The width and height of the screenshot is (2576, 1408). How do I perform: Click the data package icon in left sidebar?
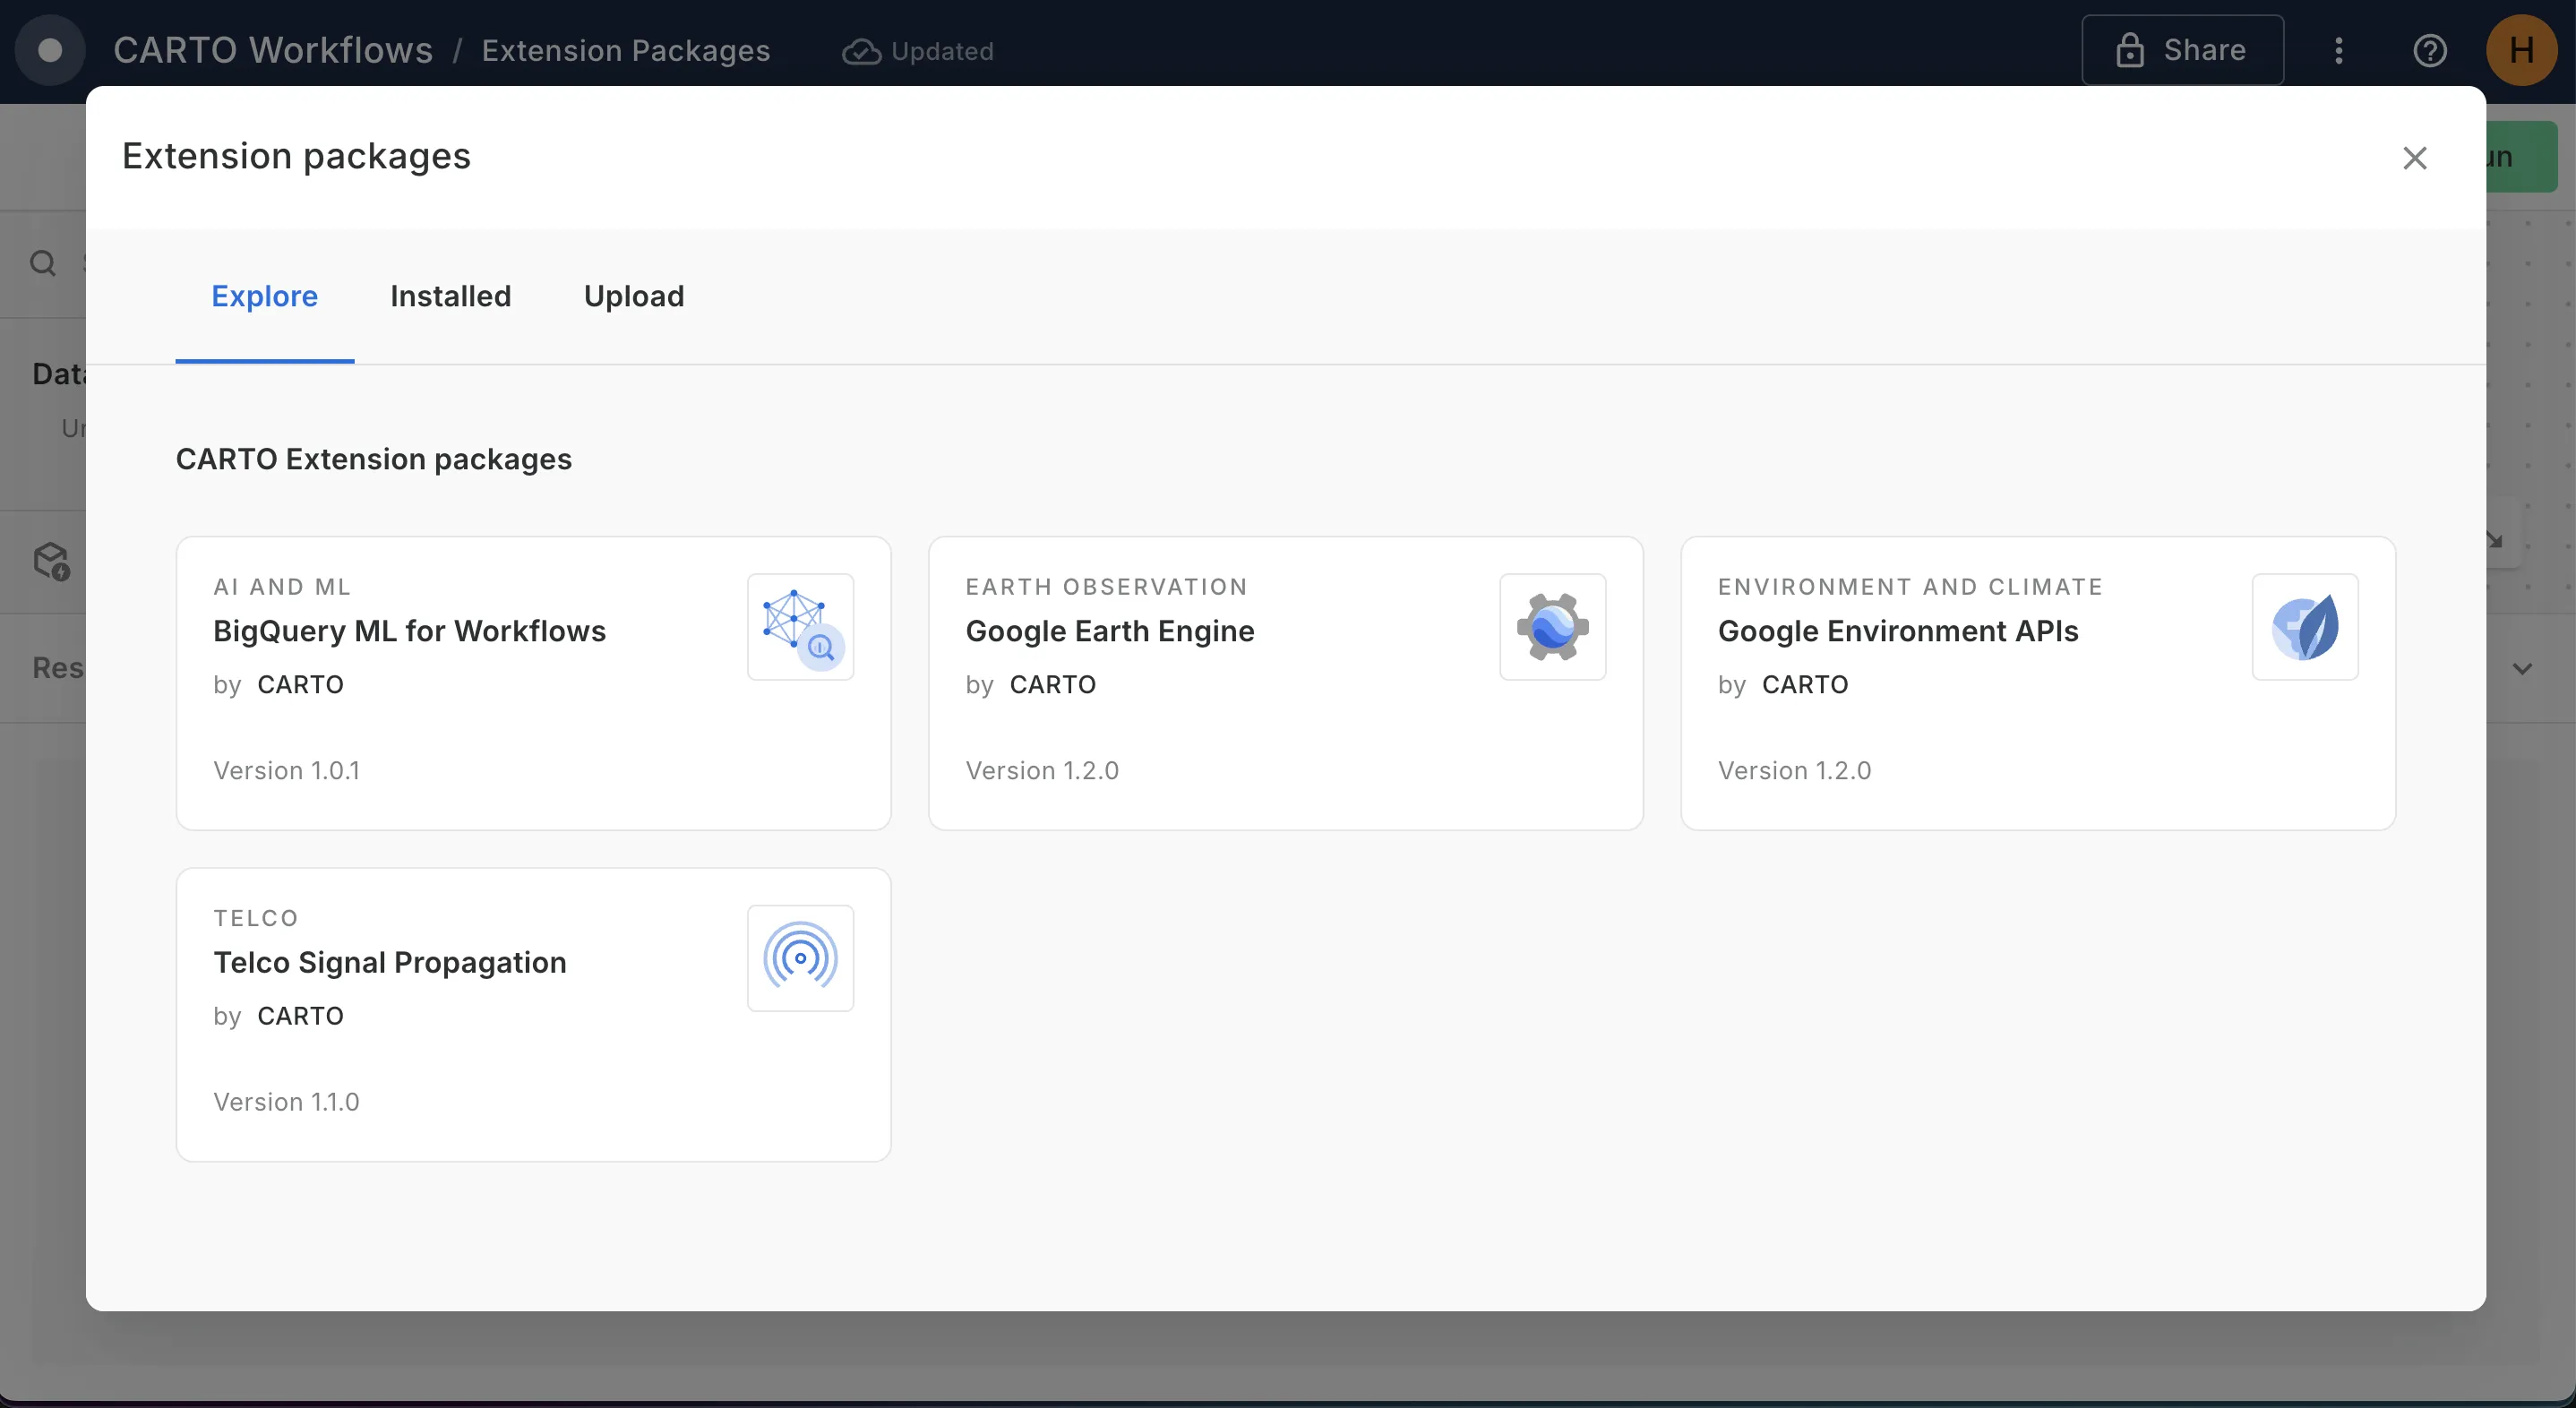(x=52, y=561)
